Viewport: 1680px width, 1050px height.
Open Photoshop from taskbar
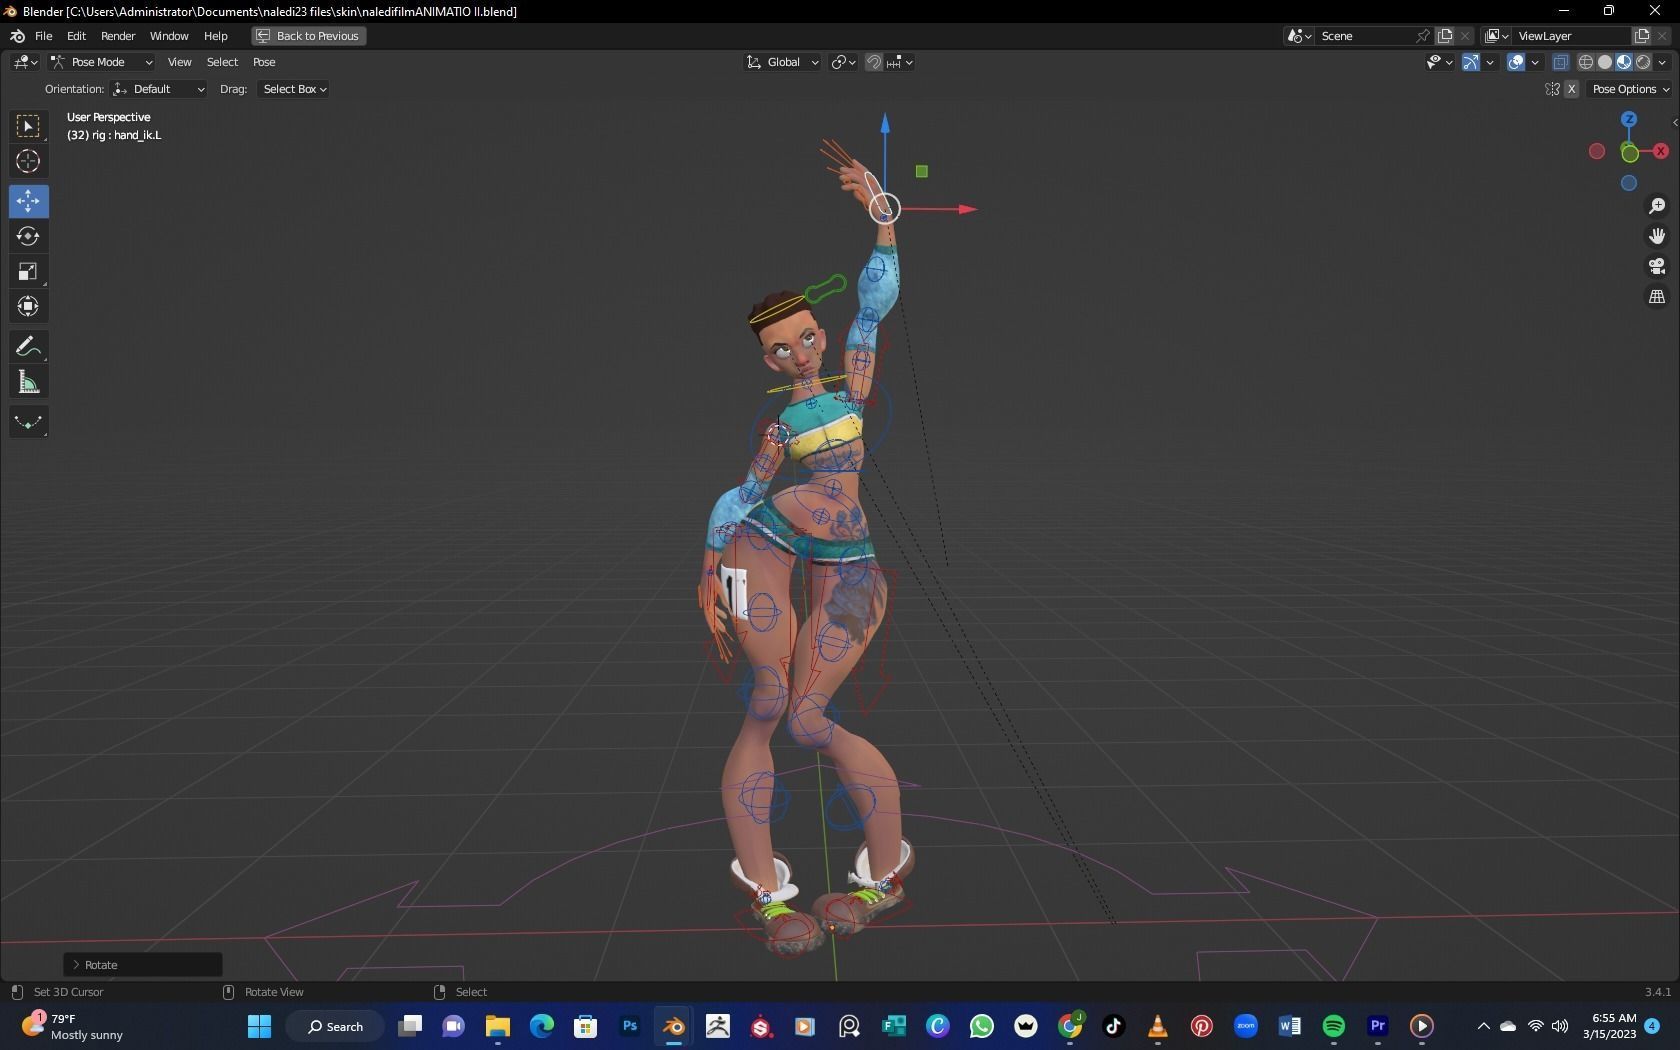click(x=630, y=1026)
